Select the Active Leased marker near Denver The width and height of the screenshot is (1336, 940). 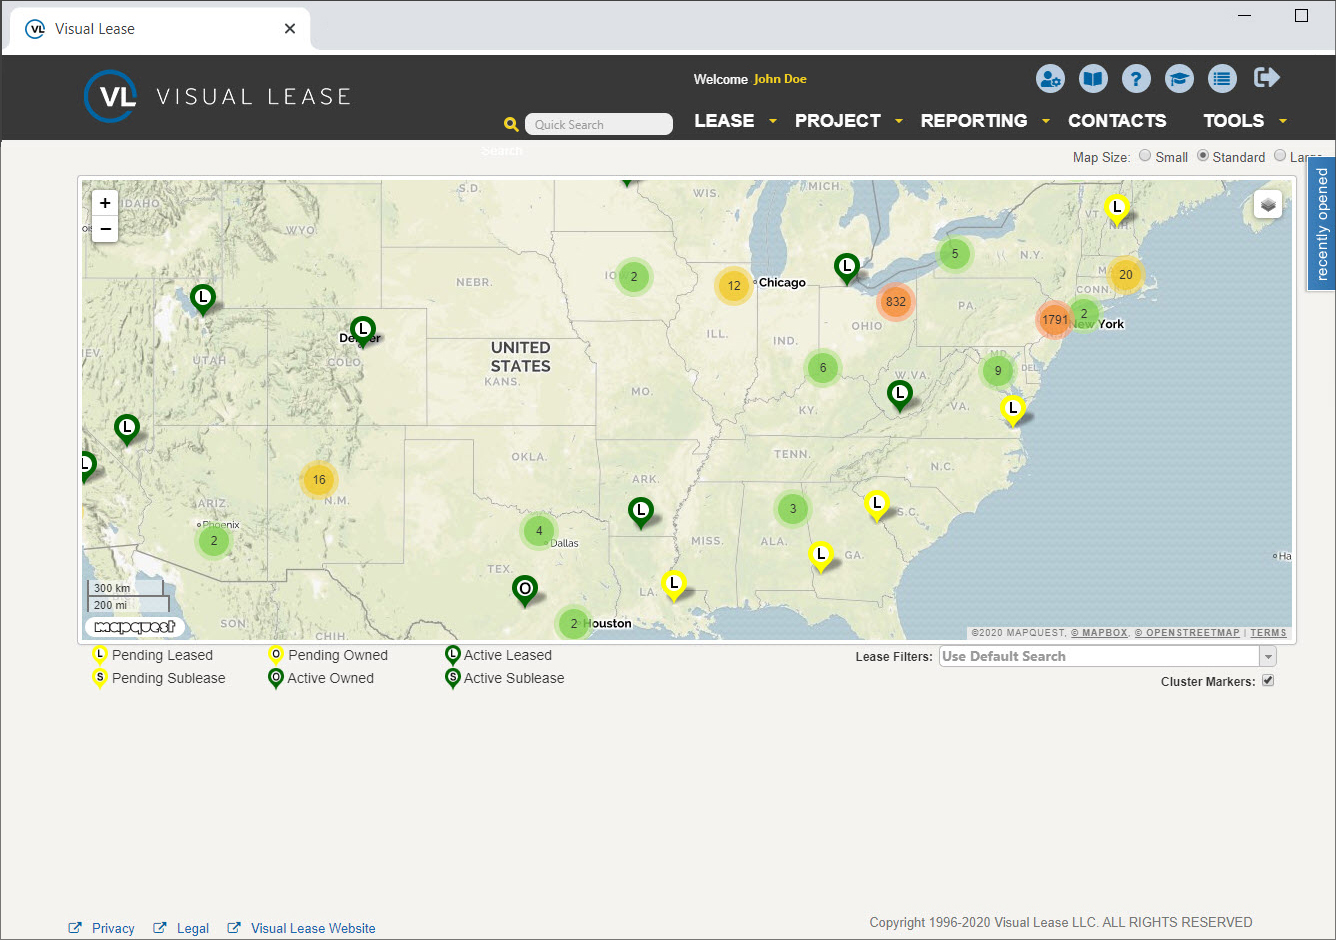(363, 331)
